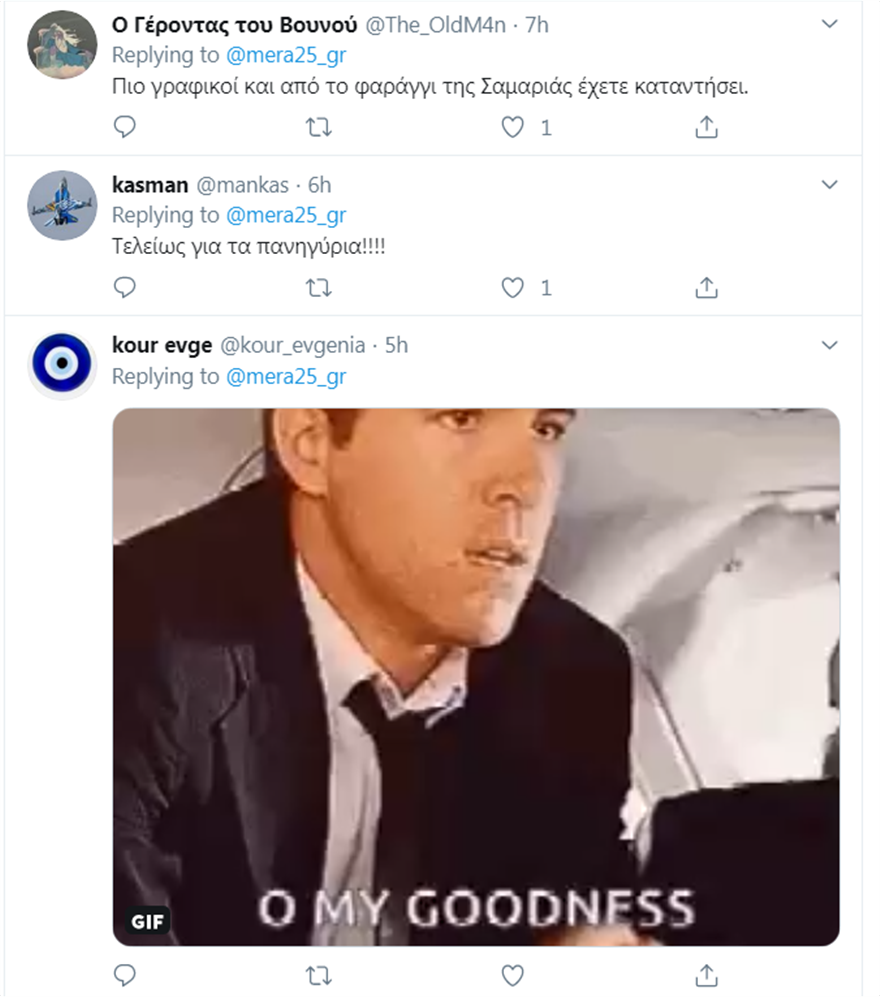The width and height of the screenshot is (880, 997).
Task: Share kasman's tweet
Action: click(x=706, y=288)
